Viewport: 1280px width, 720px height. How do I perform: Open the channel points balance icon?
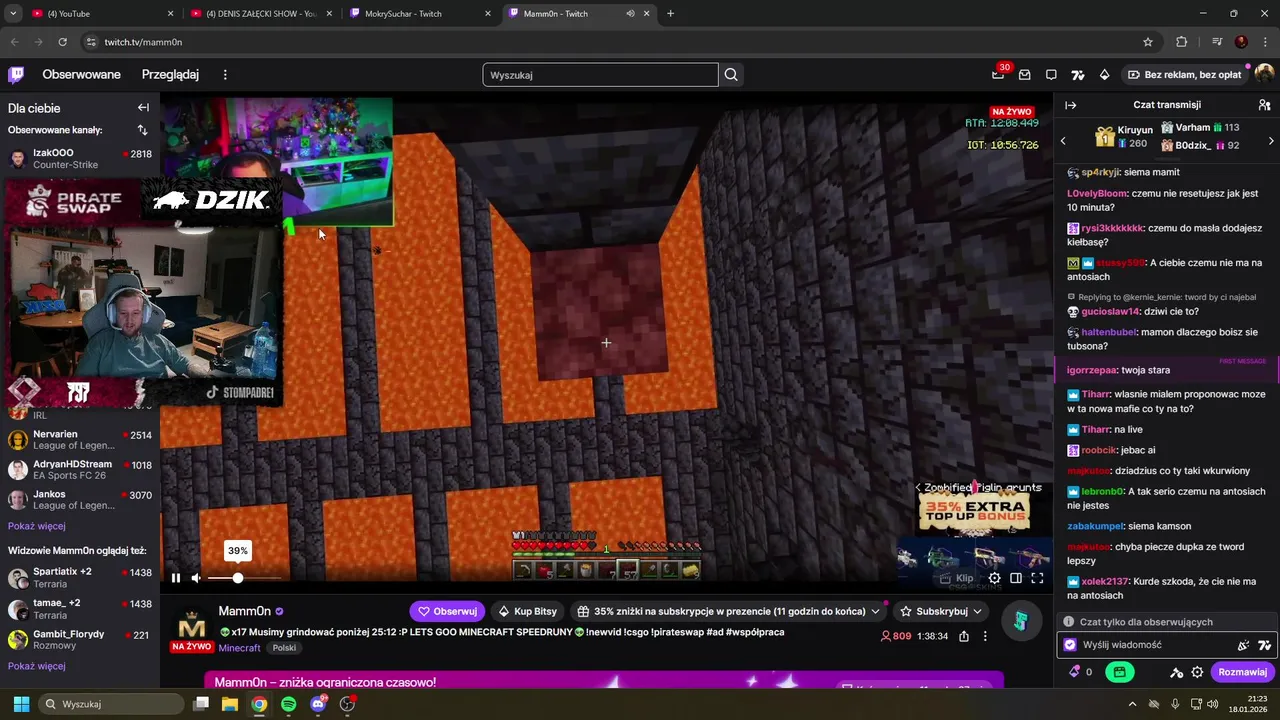[1081, 672]
